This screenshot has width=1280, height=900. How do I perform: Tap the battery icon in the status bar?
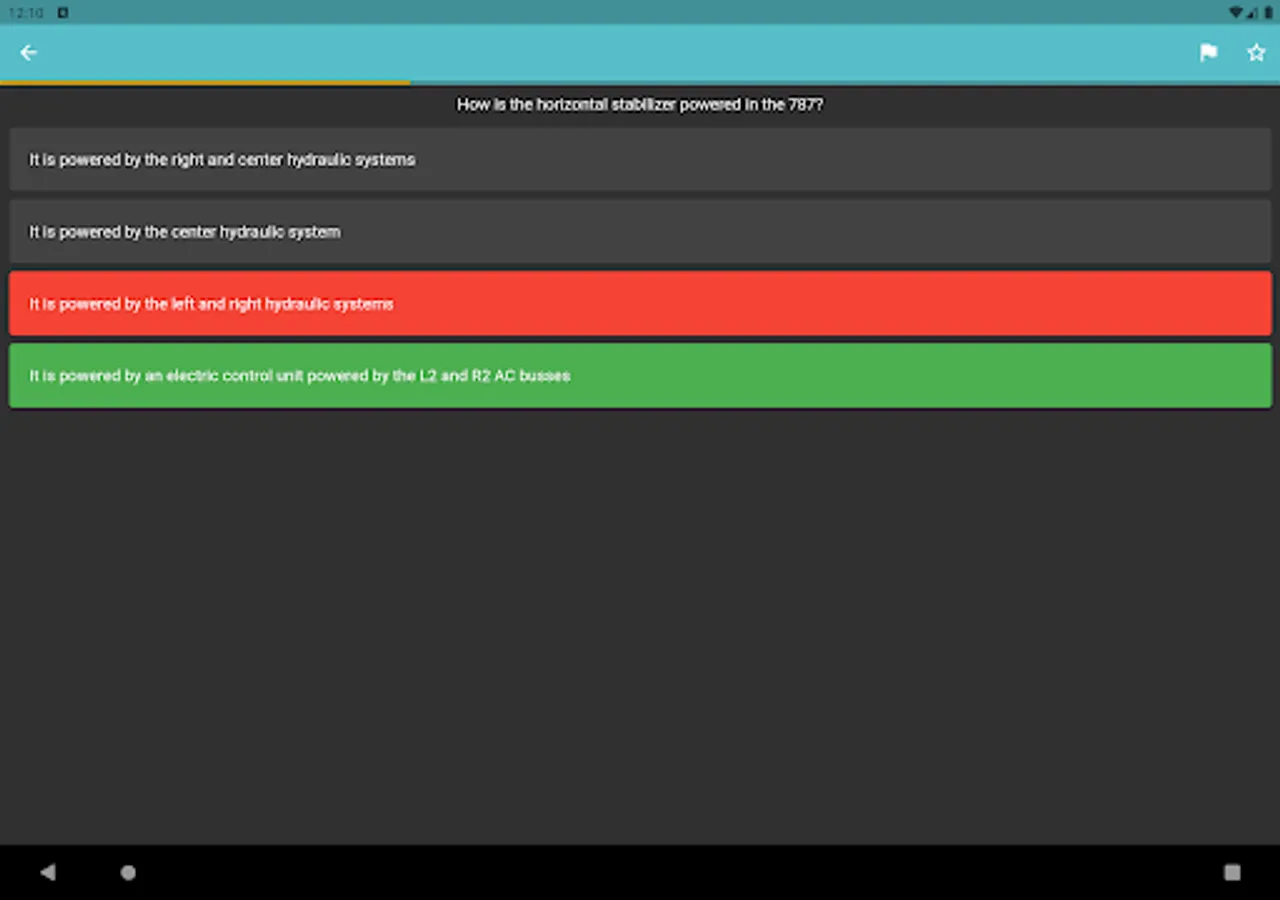point(1268,13)
